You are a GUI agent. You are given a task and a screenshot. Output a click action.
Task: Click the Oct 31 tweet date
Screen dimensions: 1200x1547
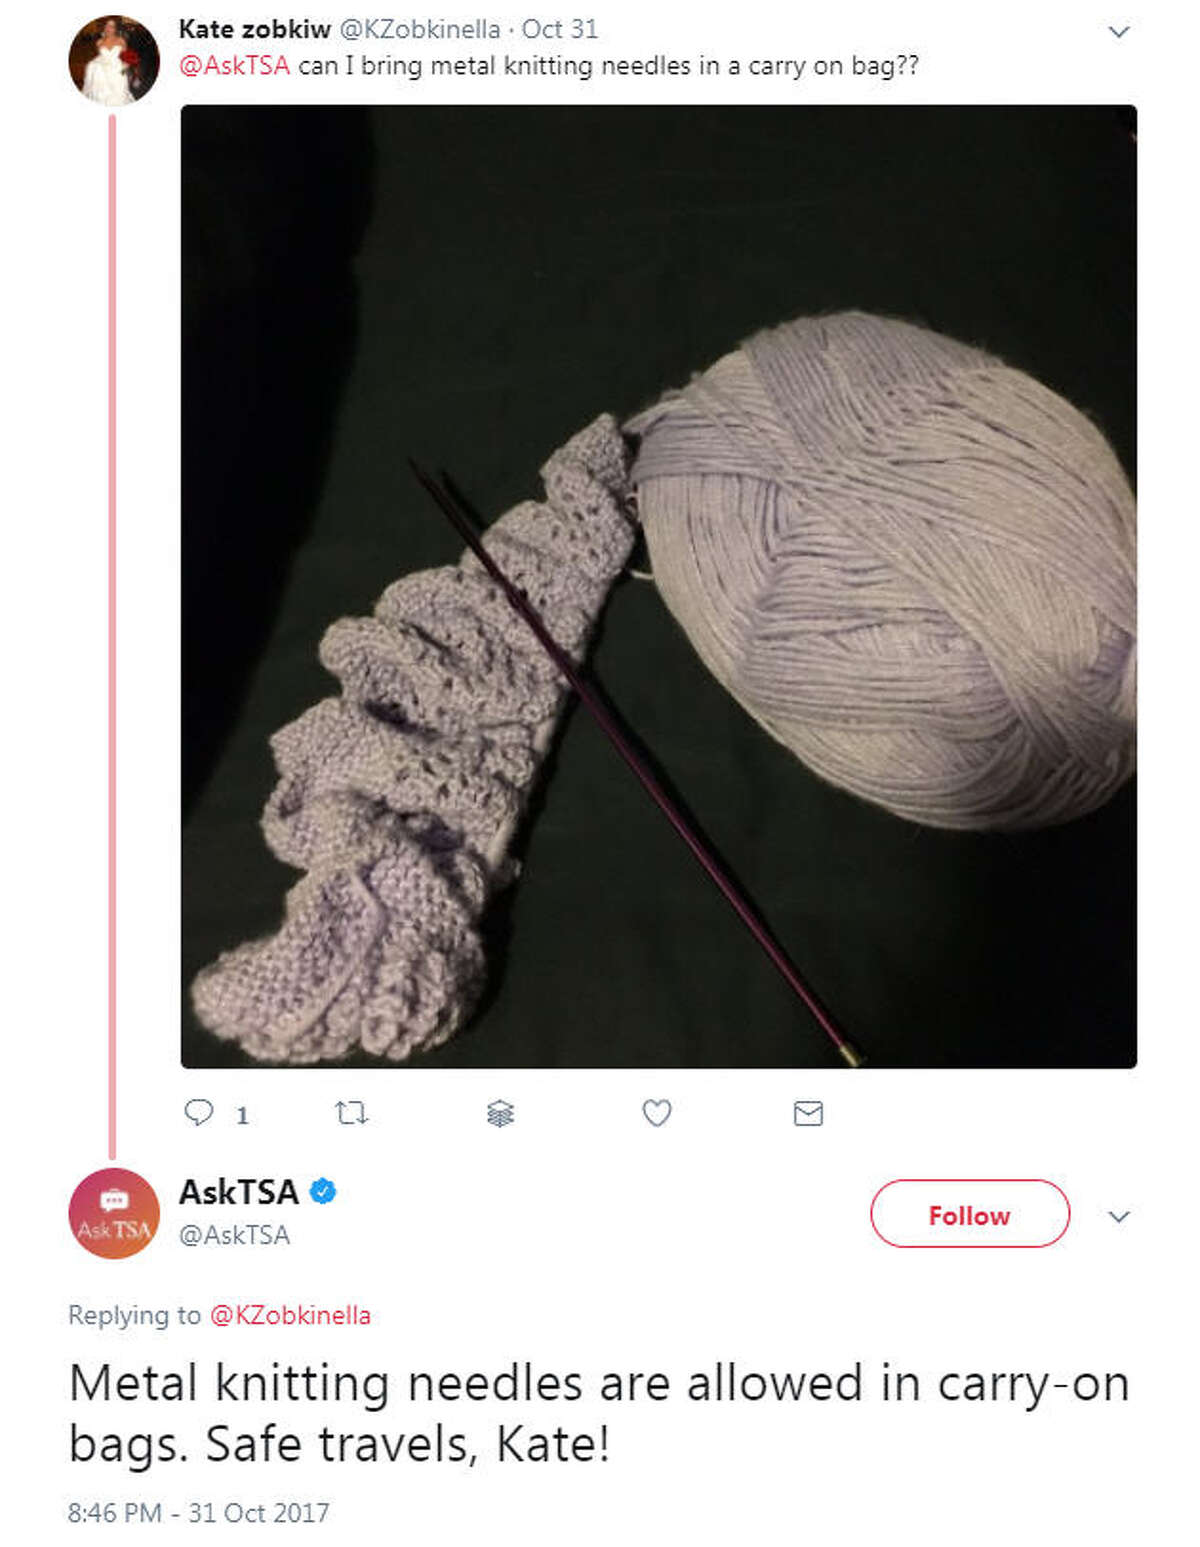[x=560, y=29]
